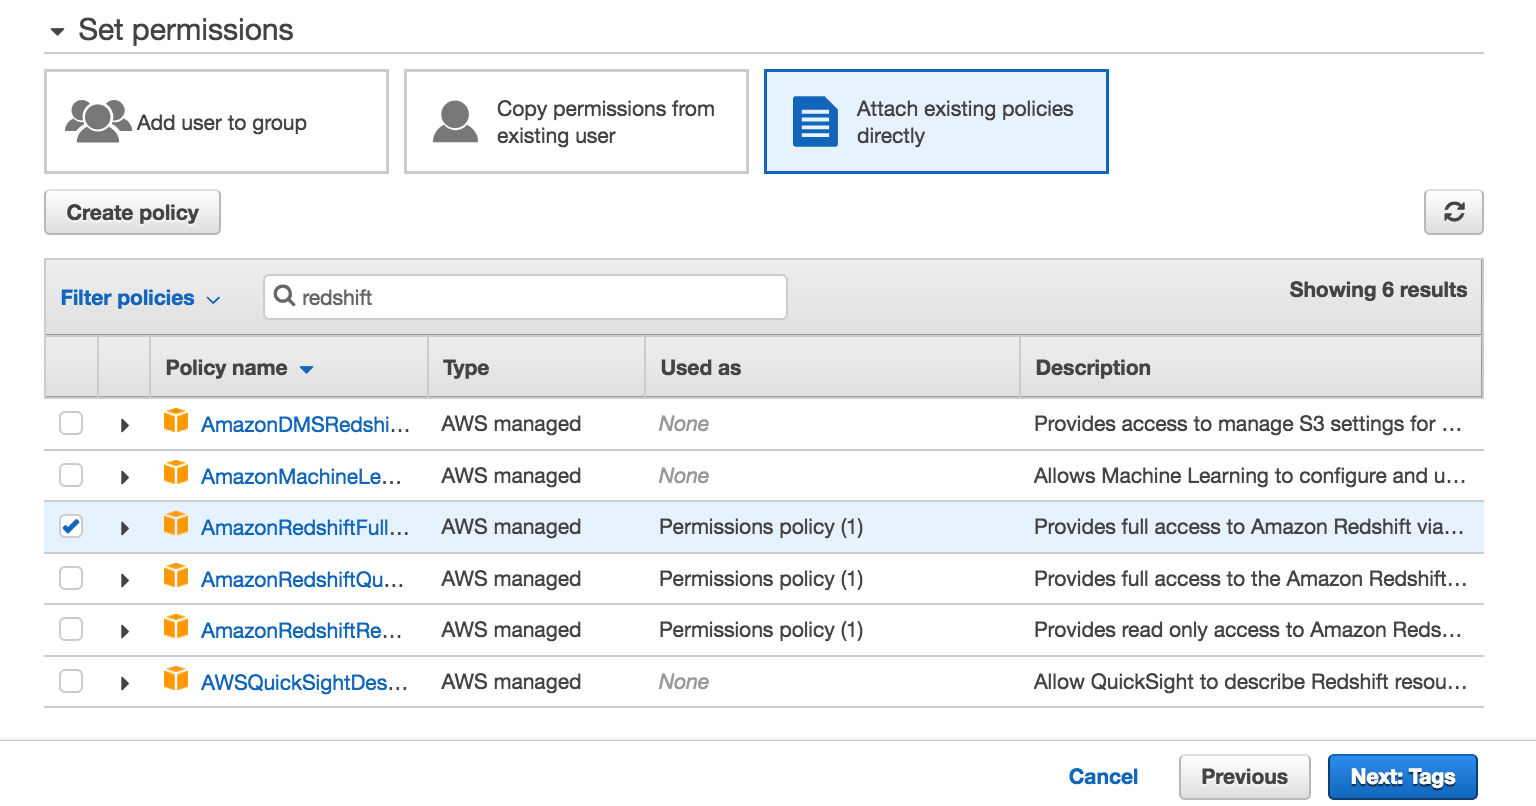Collapse the Set permissions section

tap(57, 31)
